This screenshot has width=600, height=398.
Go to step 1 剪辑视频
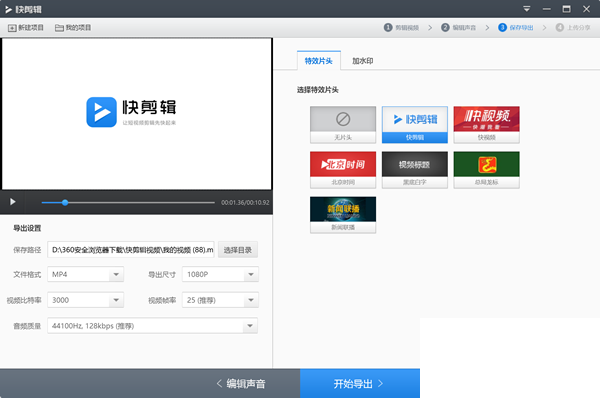point(401,28)
